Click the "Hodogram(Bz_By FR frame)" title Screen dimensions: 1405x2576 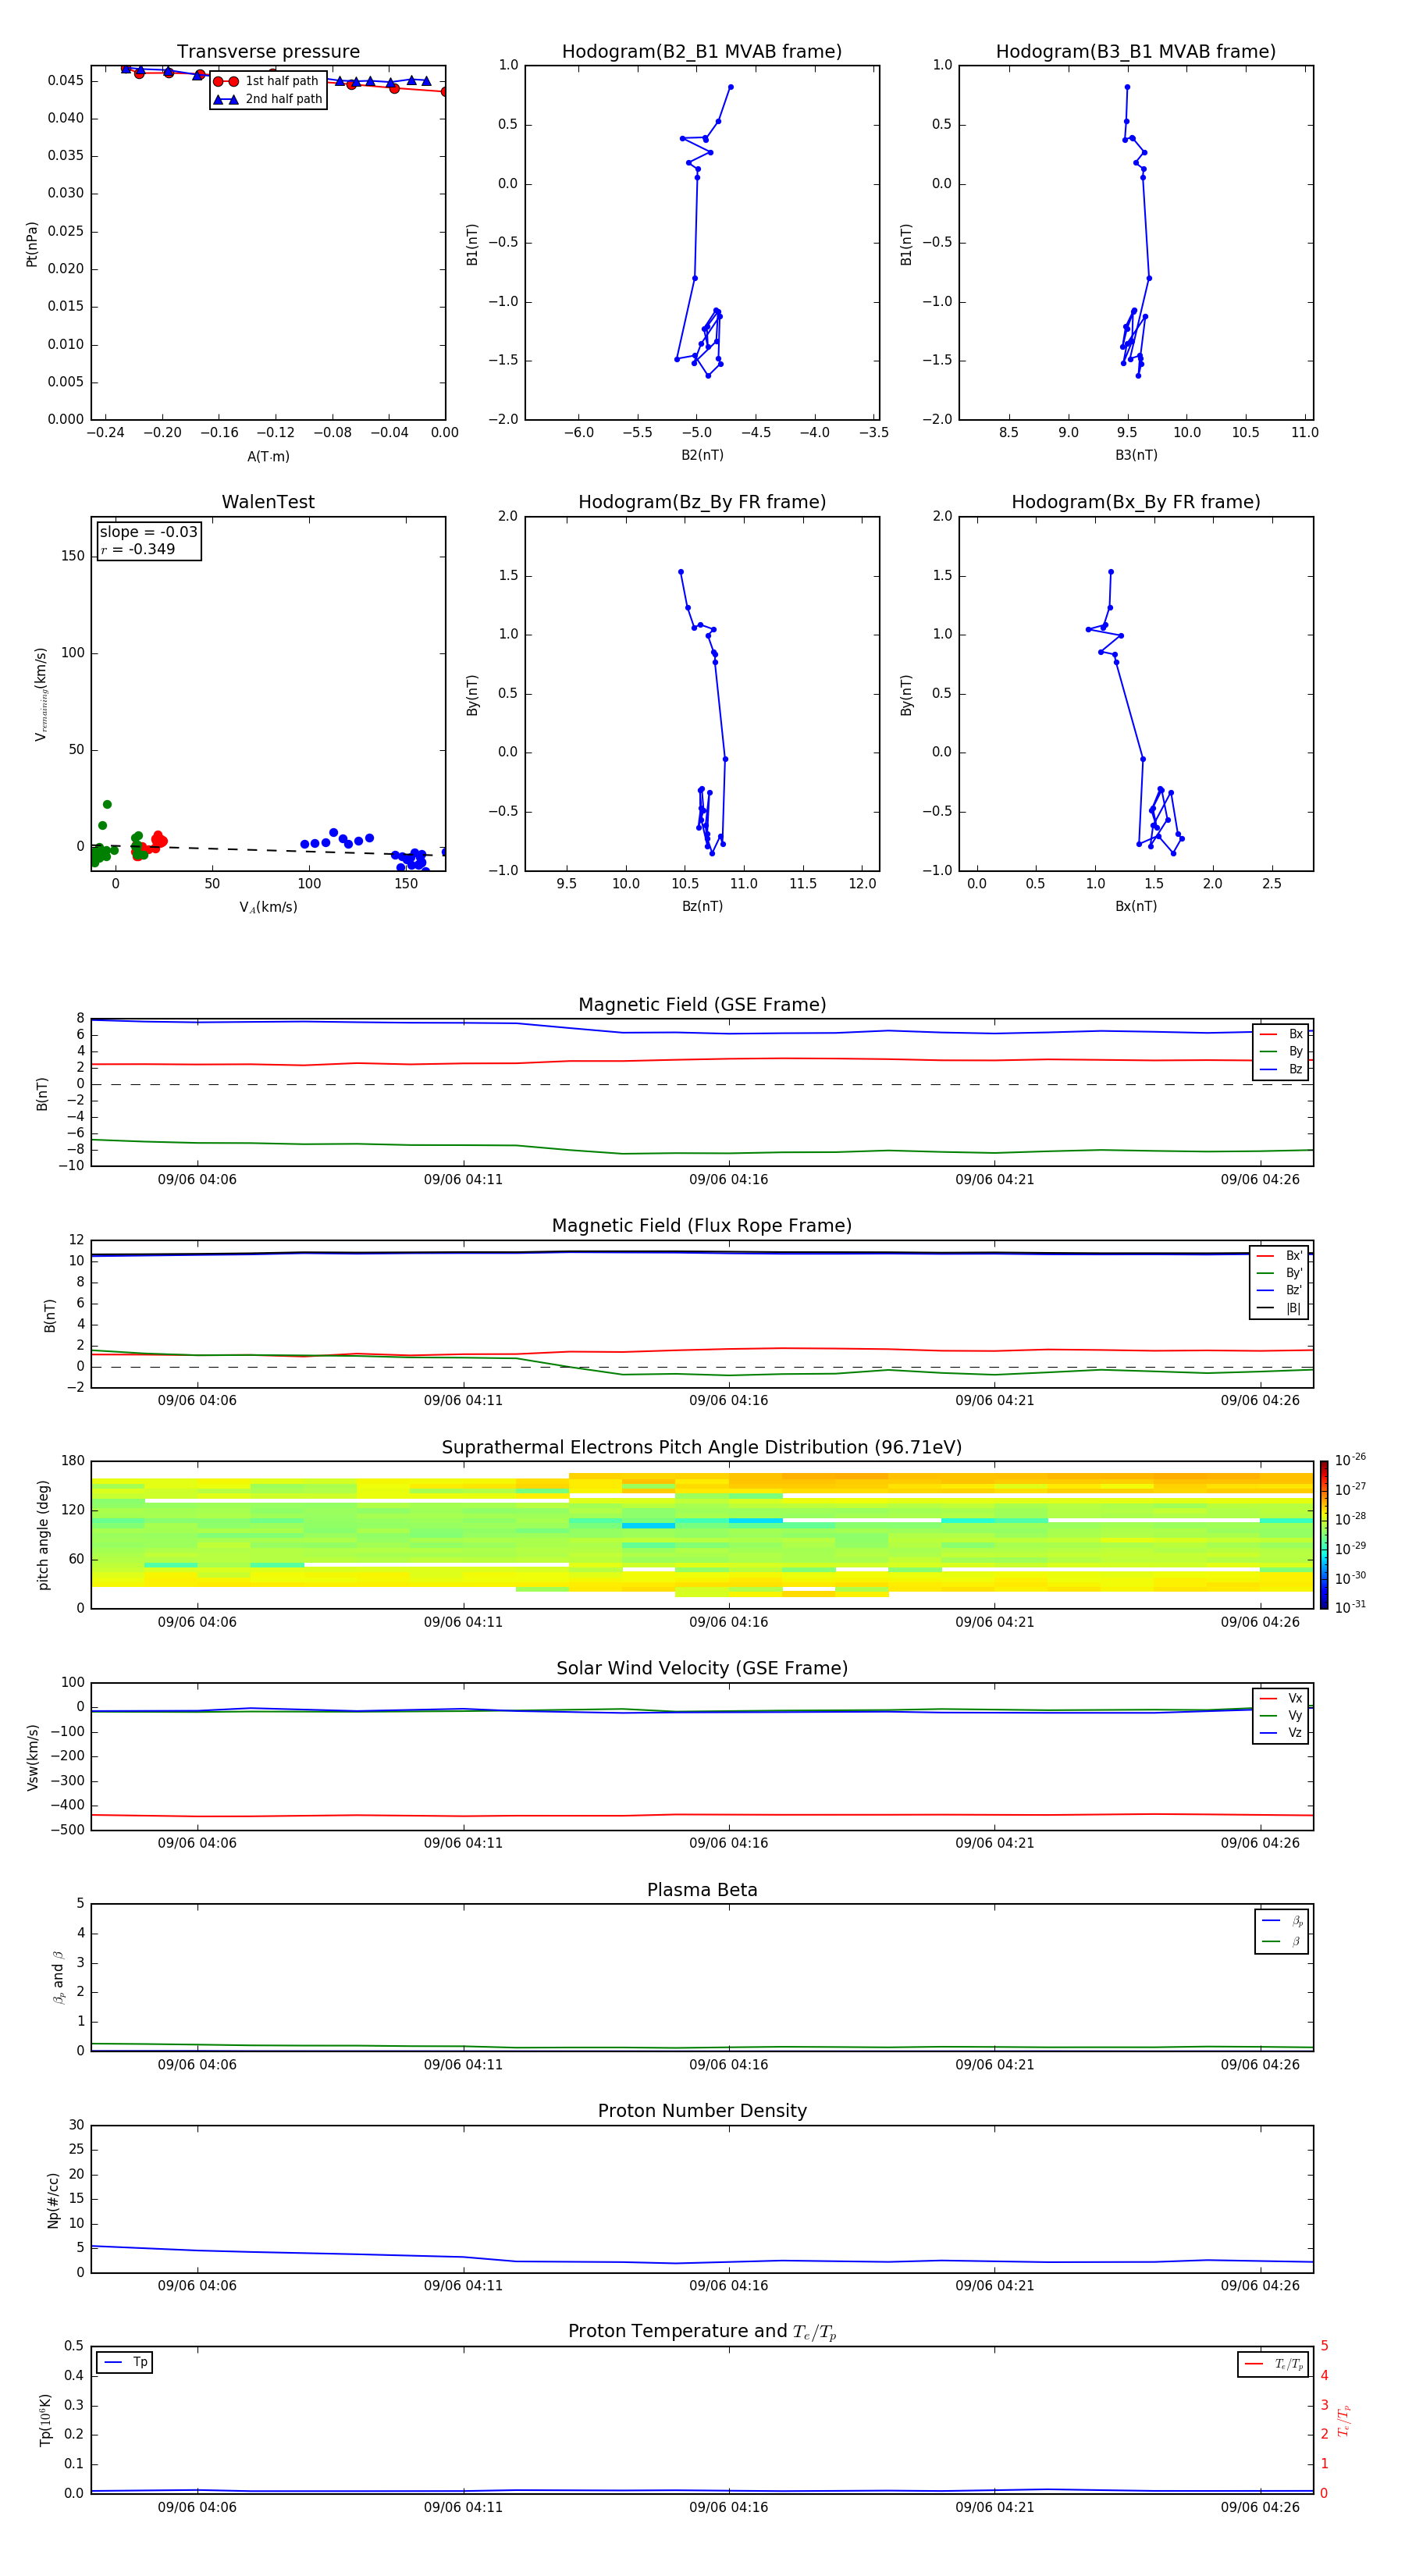[x=702, y=502]
